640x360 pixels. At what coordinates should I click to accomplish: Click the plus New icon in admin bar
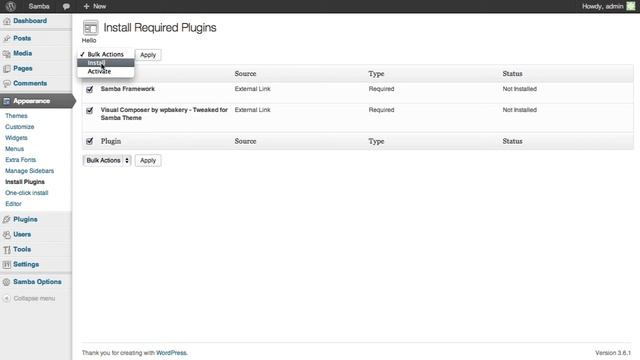[x=86, y=6]
